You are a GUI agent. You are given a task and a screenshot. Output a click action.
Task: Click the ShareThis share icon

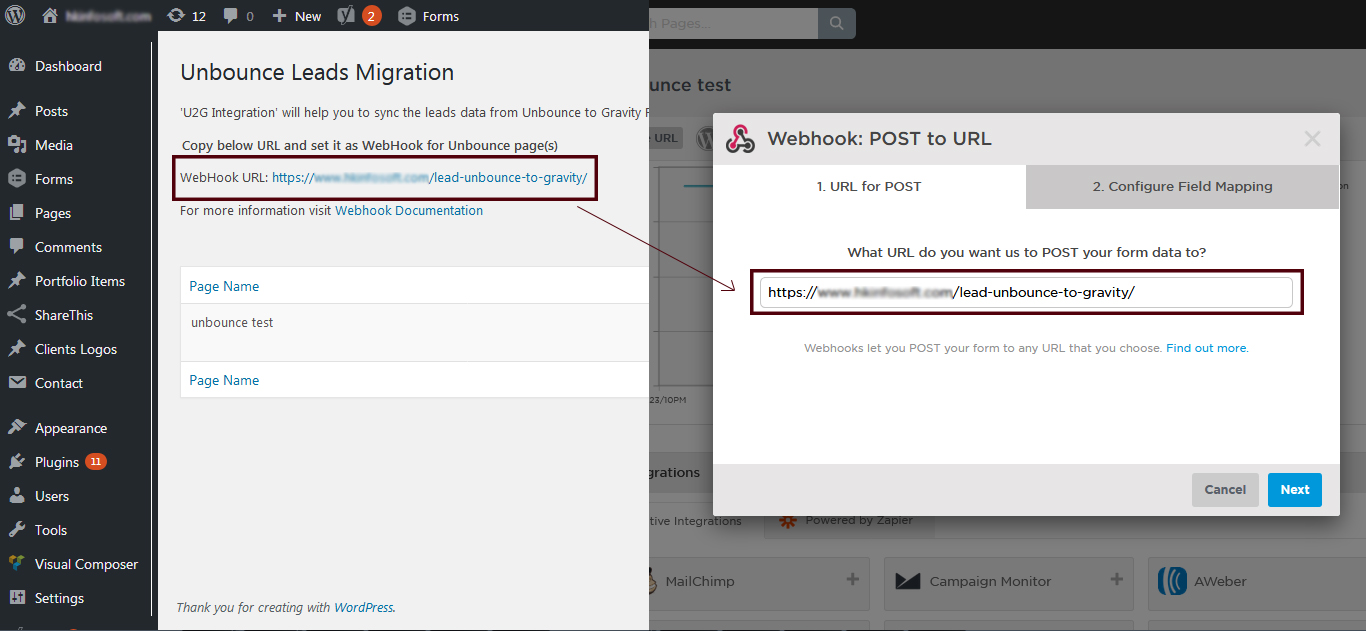tap(17, 315)
